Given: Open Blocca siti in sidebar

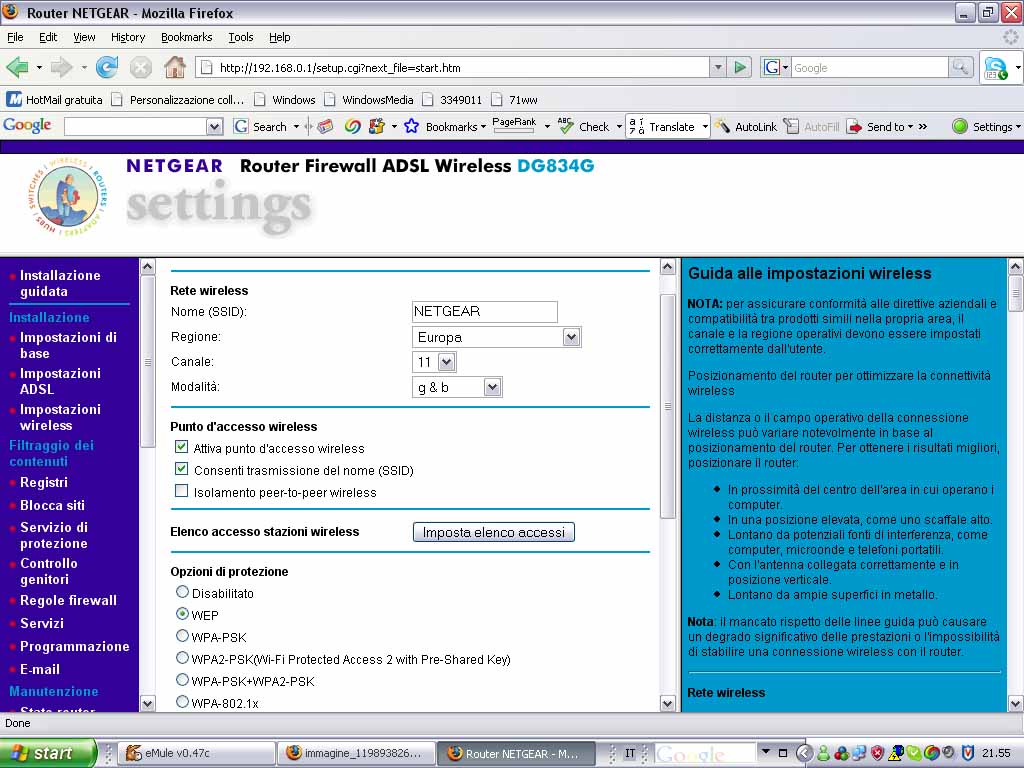Looking at the screenshot, I should pos(52,505).
